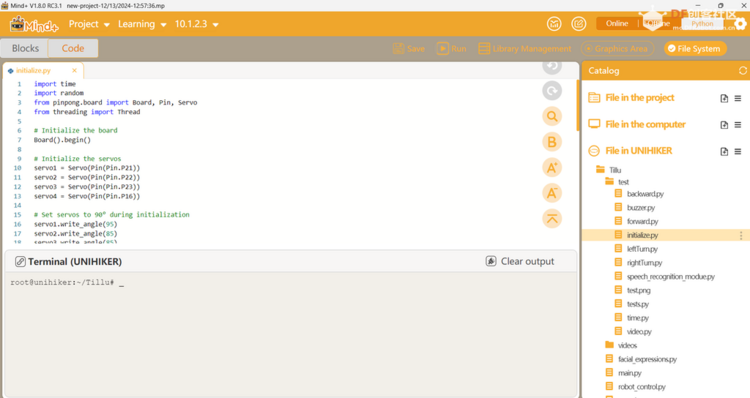
Task: Click the jump-to-top arrow icon
Action: click(552, 219)
